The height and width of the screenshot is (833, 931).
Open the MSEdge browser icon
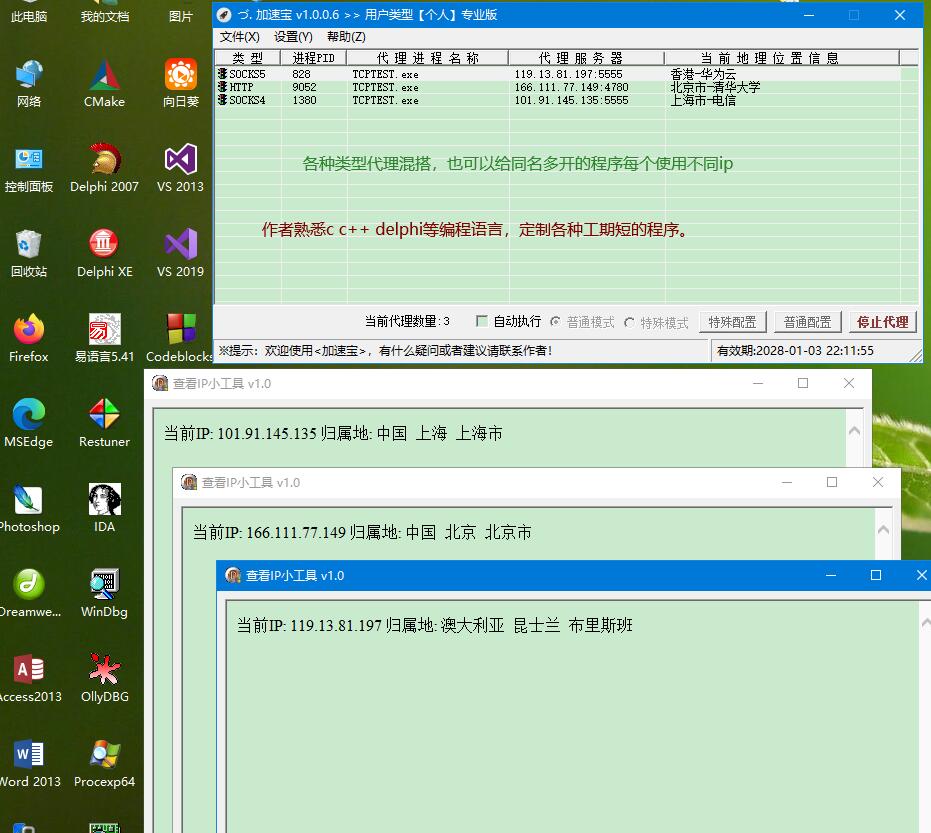click(x=28, y=423)
